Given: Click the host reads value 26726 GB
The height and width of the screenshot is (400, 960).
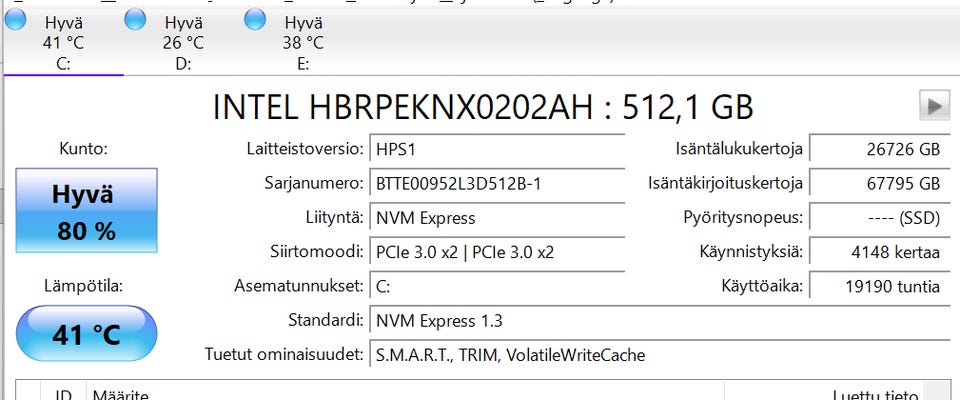Looking at the screenshot, I should point(880,149).
